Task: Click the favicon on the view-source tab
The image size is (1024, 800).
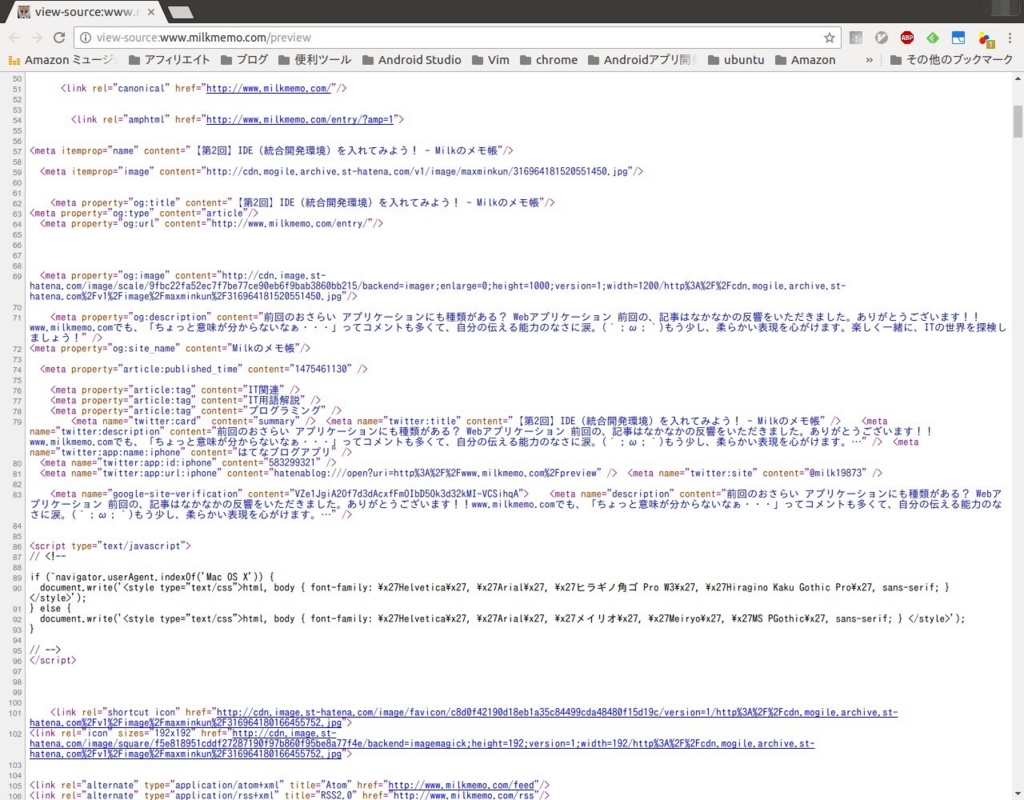Action: tap(24, 12)
